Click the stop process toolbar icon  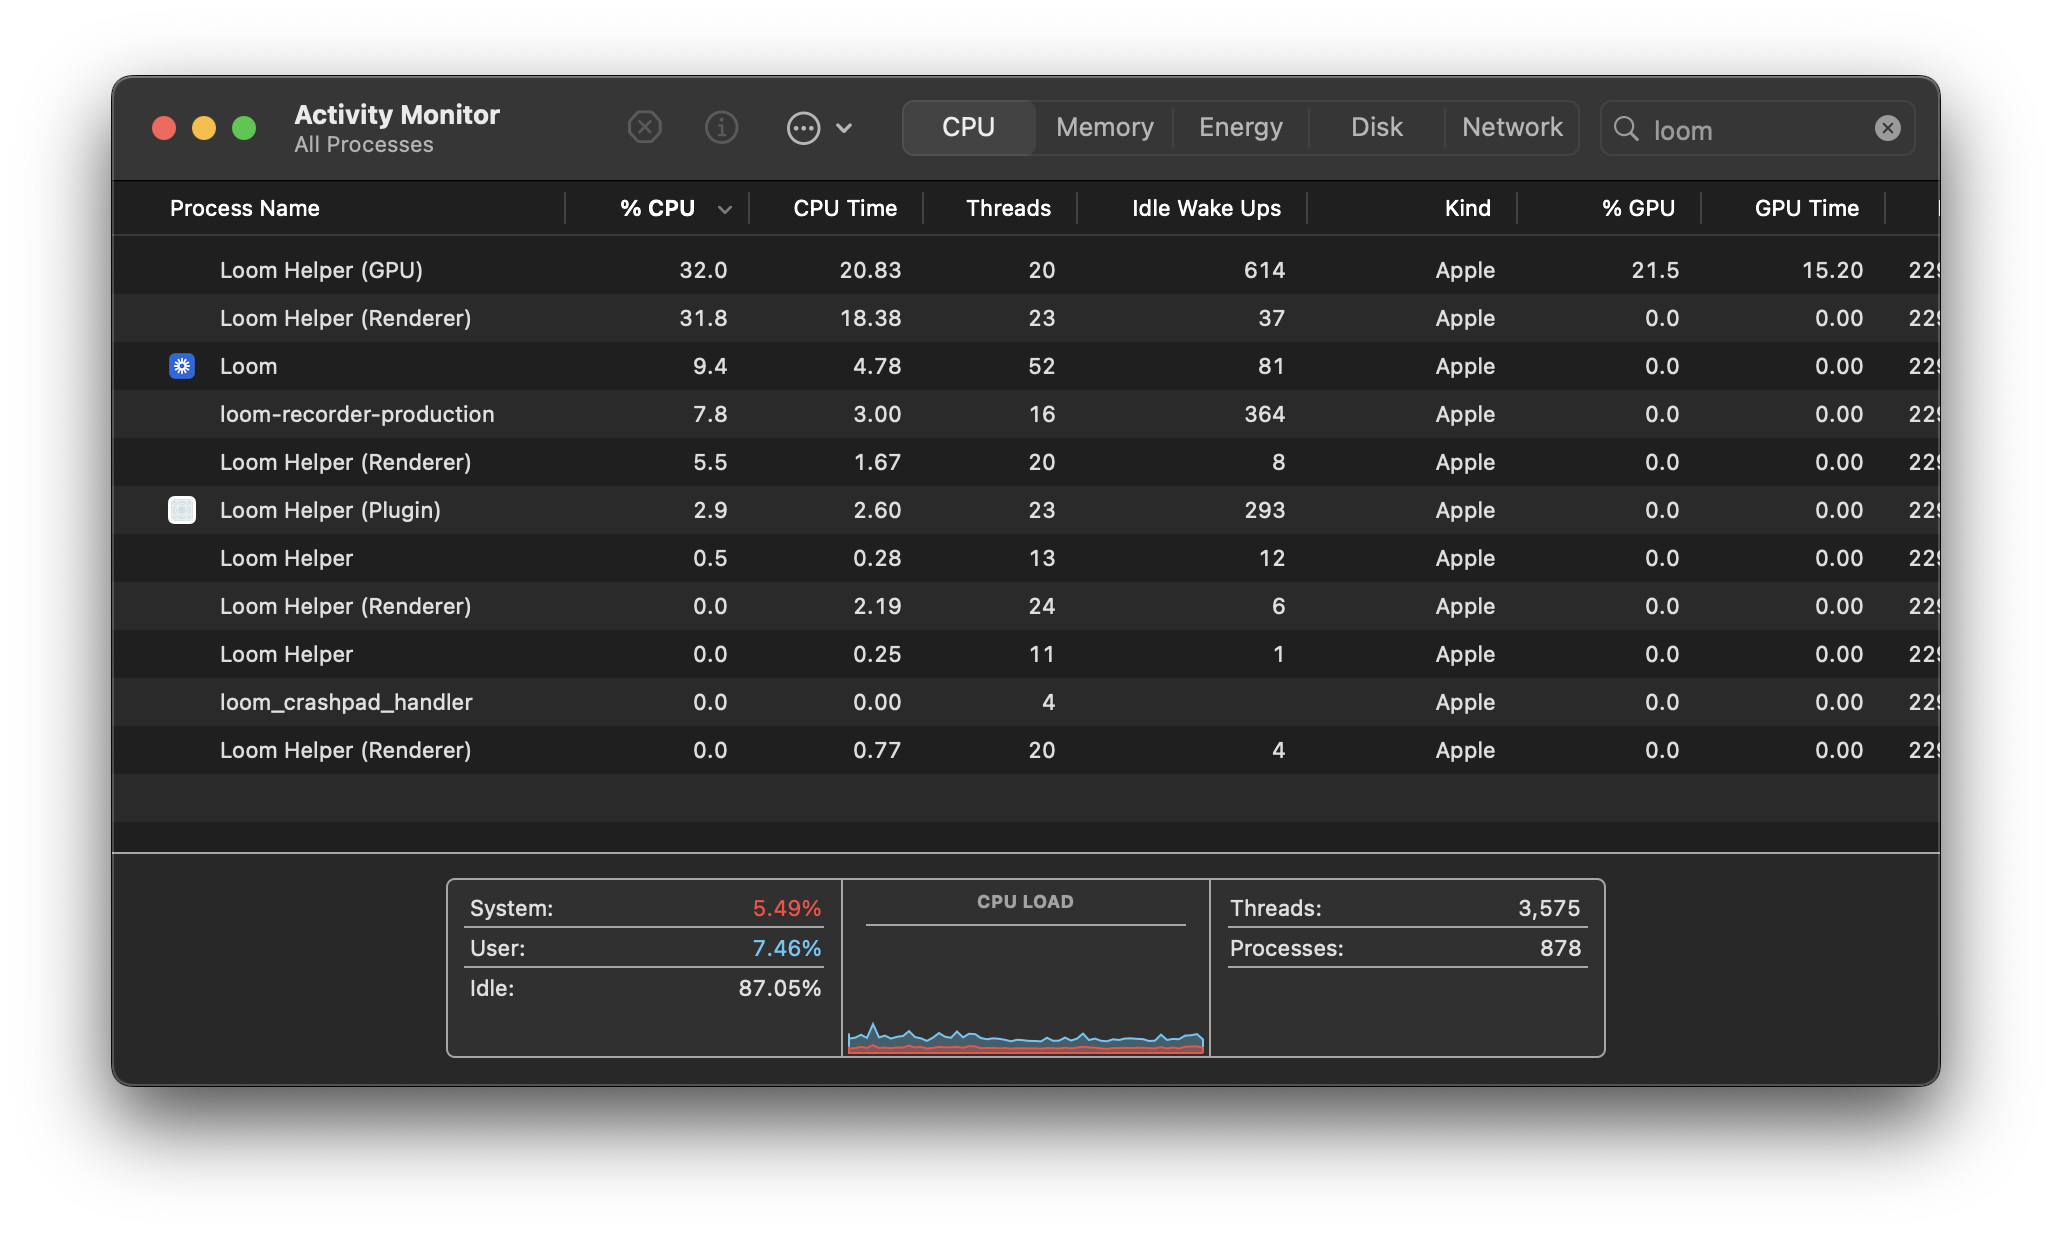[645, 128]
